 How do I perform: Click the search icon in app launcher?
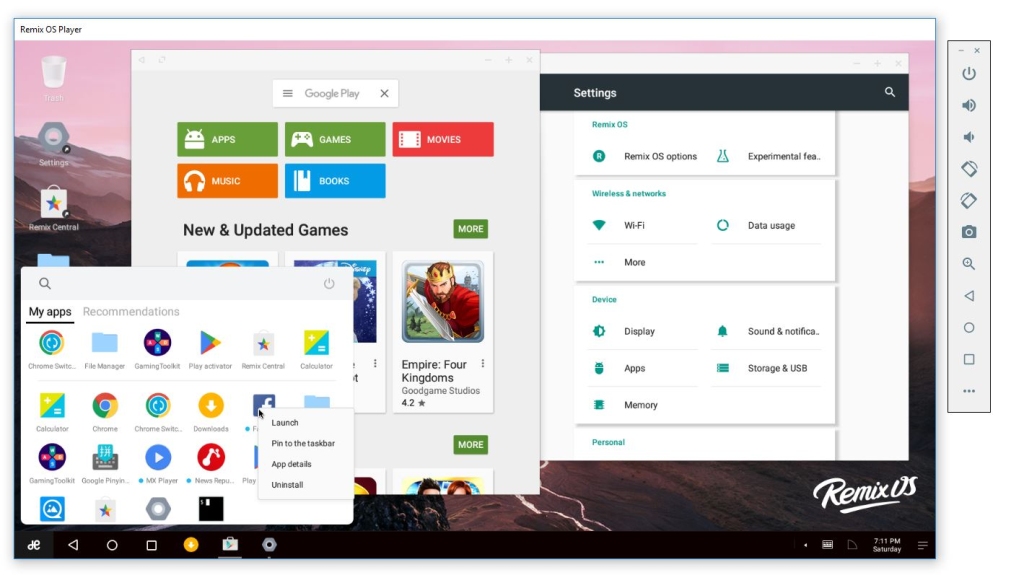[44, 284]
